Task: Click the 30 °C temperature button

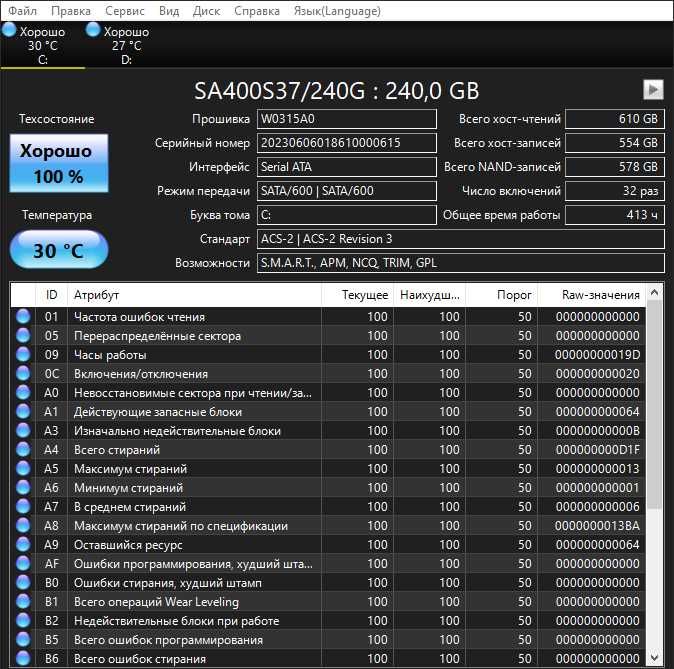Action: click(59, 250)
